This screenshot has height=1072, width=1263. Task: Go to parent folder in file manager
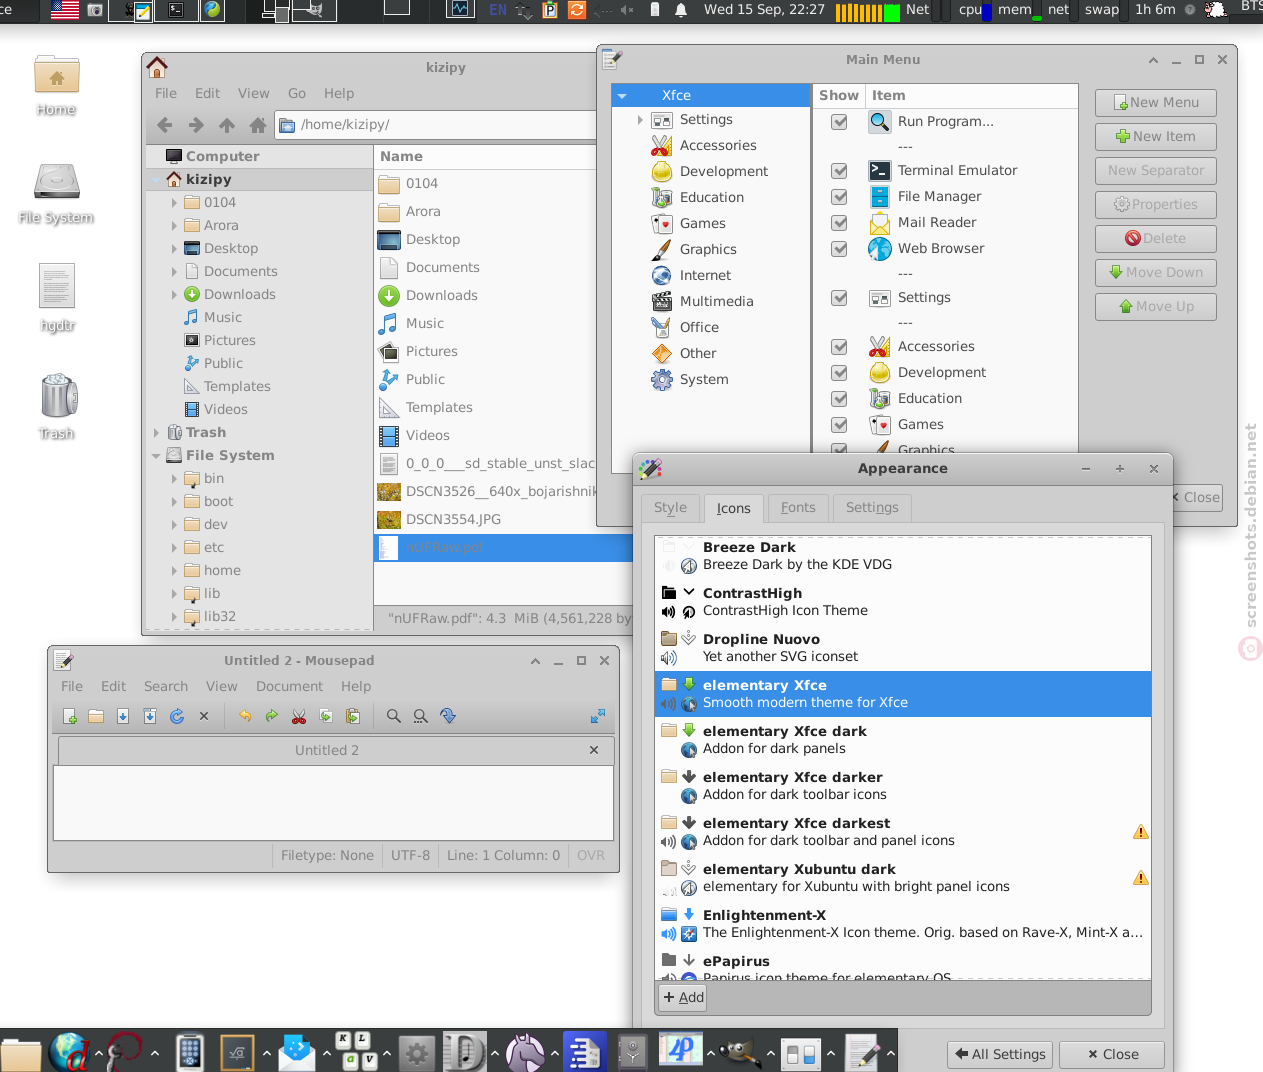[x=227, y=125]
